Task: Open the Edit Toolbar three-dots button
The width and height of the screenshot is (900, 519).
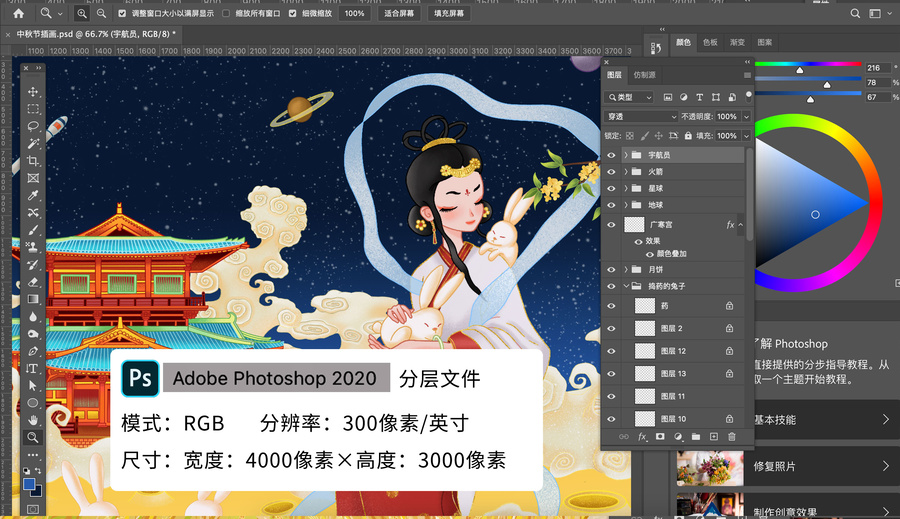Action: 33,455
